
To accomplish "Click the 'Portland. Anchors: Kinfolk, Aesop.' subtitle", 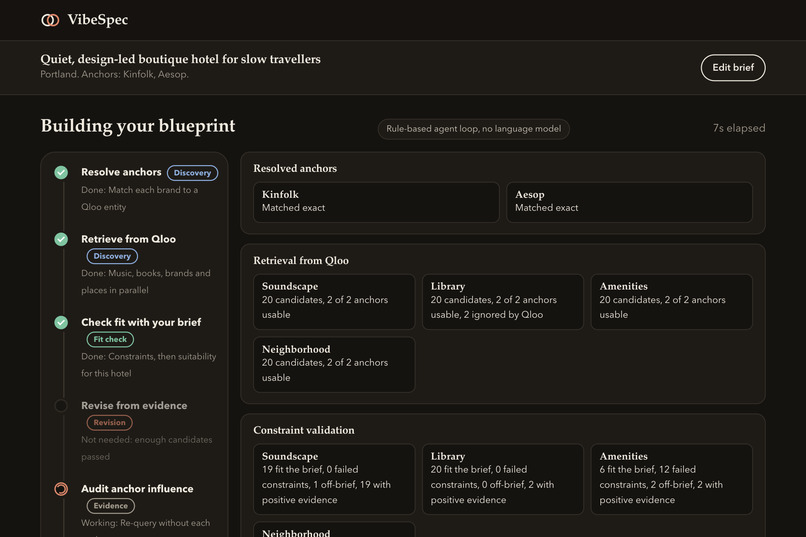I will [x=115, y=75].
